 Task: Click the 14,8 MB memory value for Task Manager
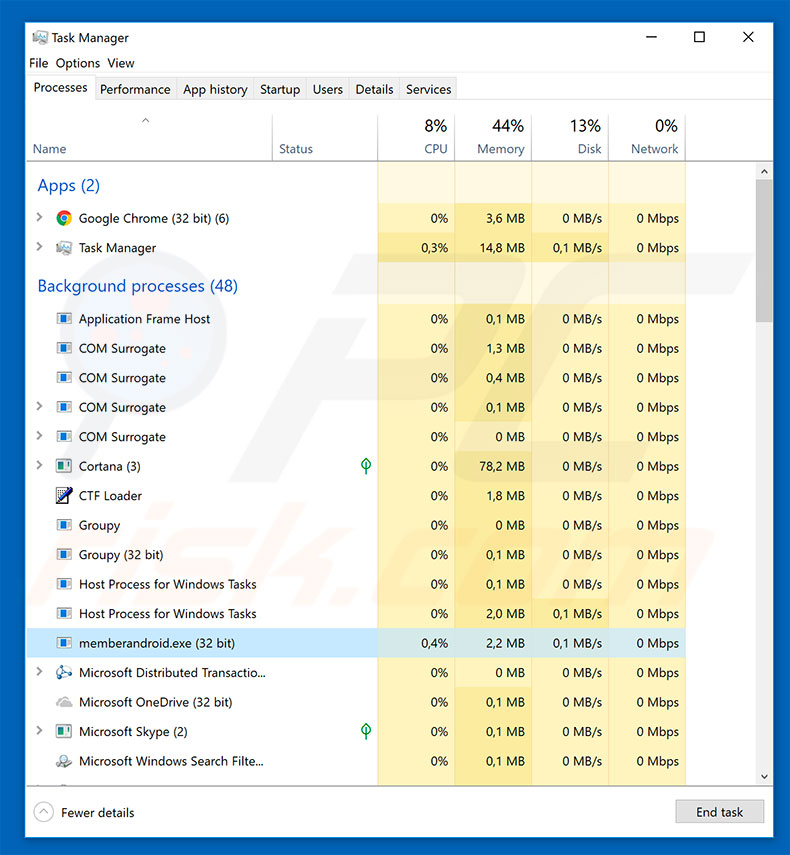[502, 248]
